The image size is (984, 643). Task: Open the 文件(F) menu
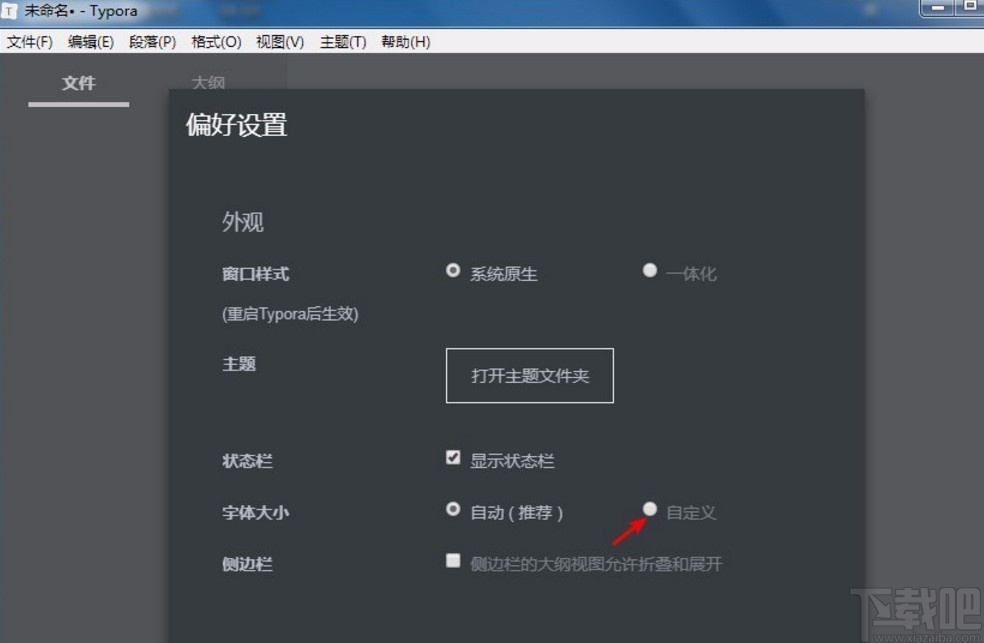(28, 41)
